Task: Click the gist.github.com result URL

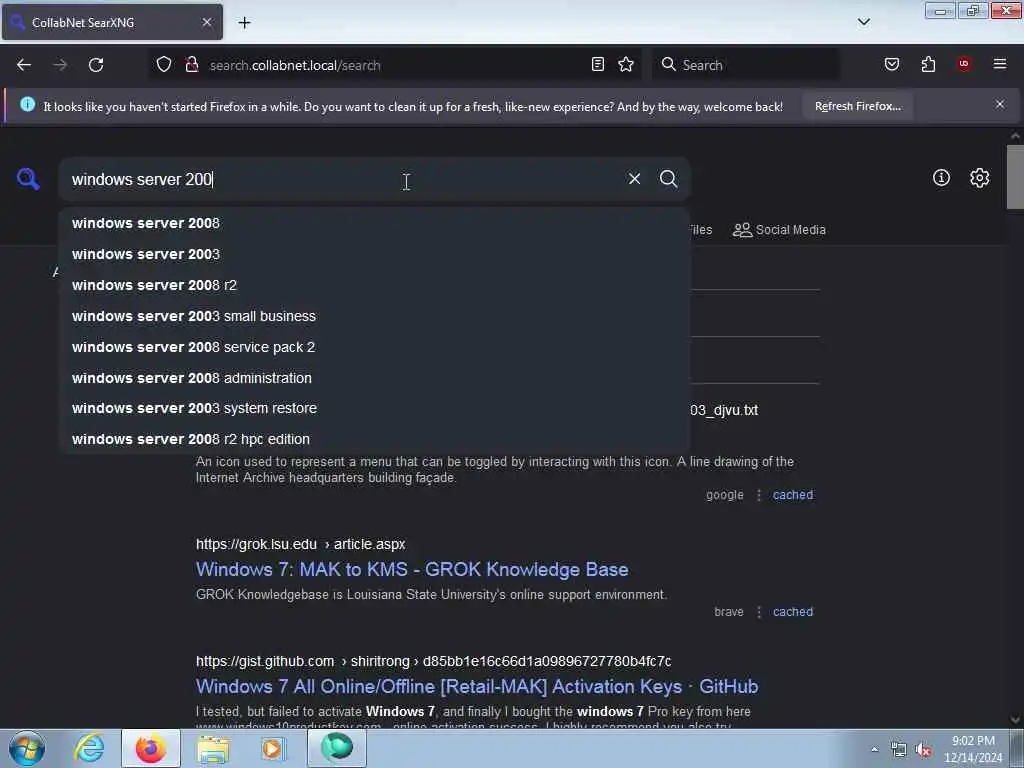Action: tap(434, 661)
